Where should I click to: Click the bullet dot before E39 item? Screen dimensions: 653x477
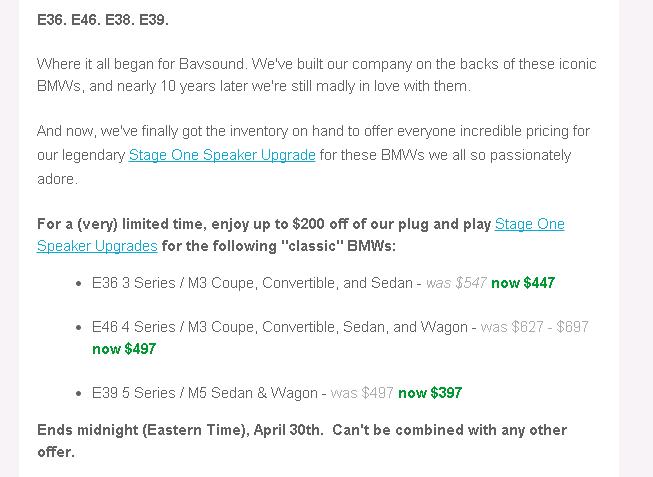pos(79,394)
